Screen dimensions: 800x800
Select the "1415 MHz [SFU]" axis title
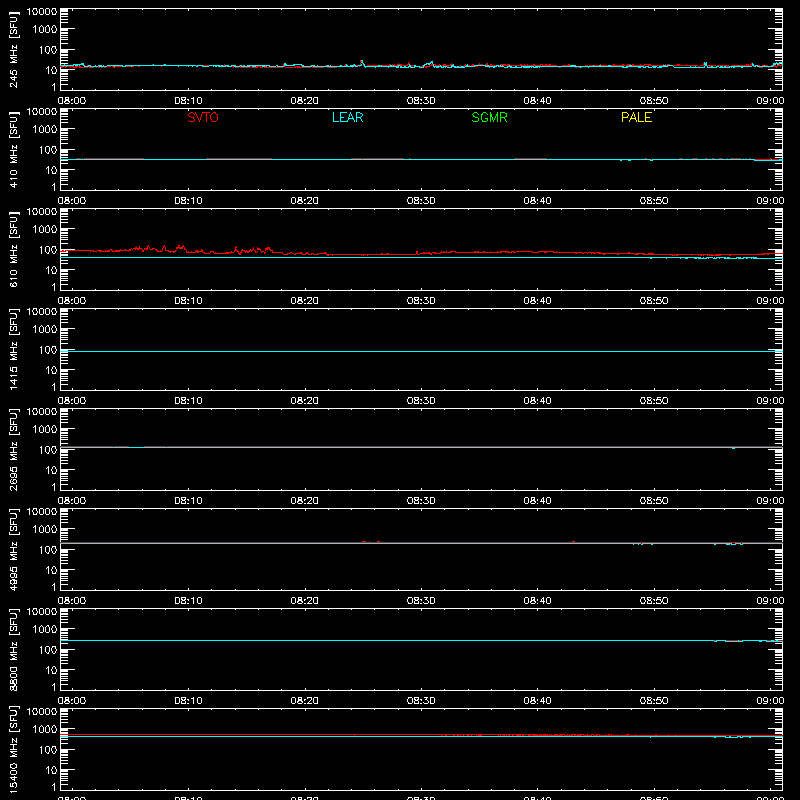(x=13, y=349)
